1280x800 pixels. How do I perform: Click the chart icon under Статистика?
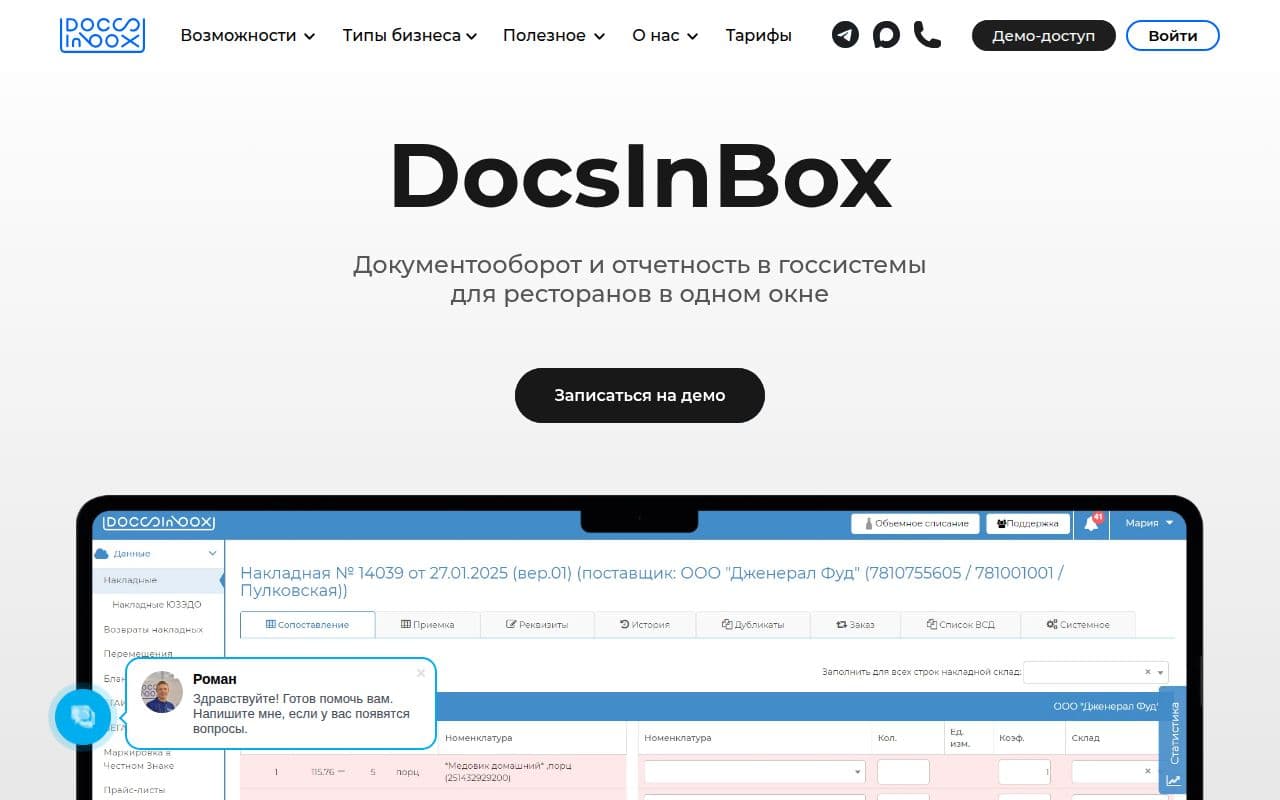click(1173, 780)
